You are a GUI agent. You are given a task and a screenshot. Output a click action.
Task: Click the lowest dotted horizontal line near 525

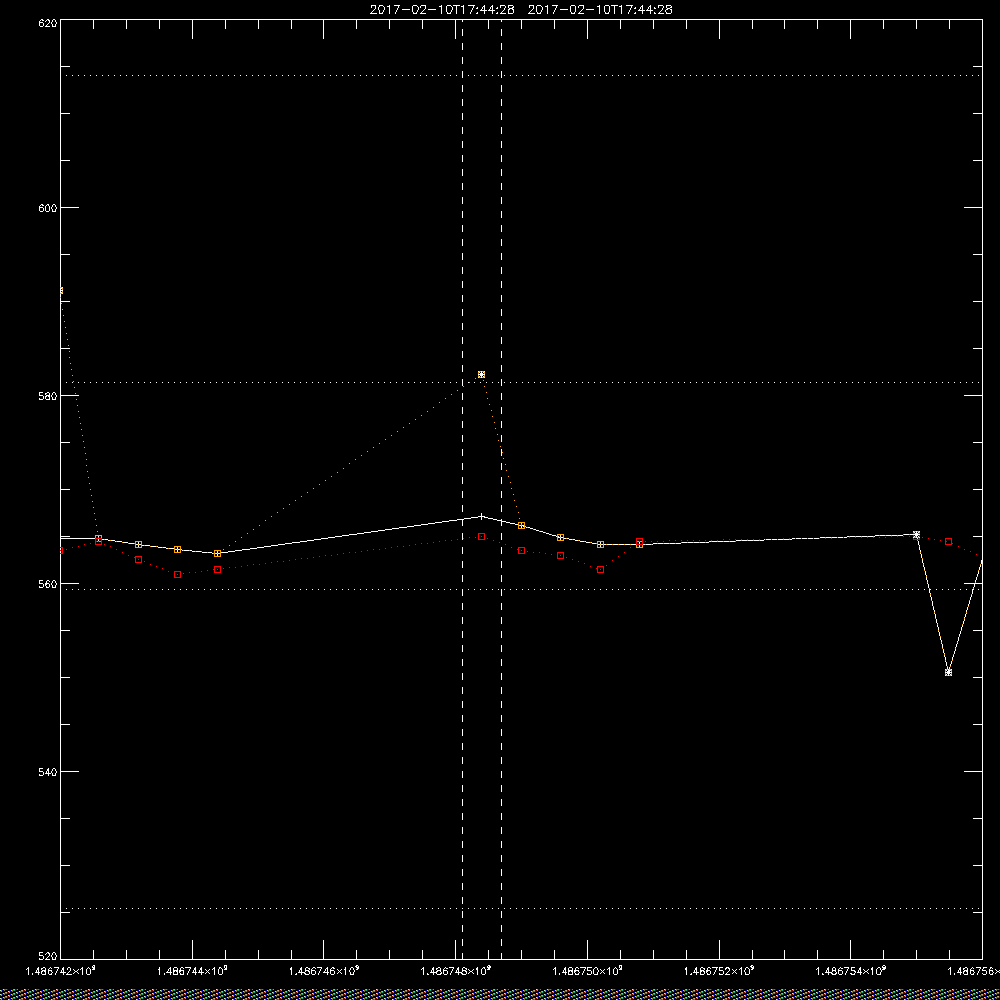[521, 908]
